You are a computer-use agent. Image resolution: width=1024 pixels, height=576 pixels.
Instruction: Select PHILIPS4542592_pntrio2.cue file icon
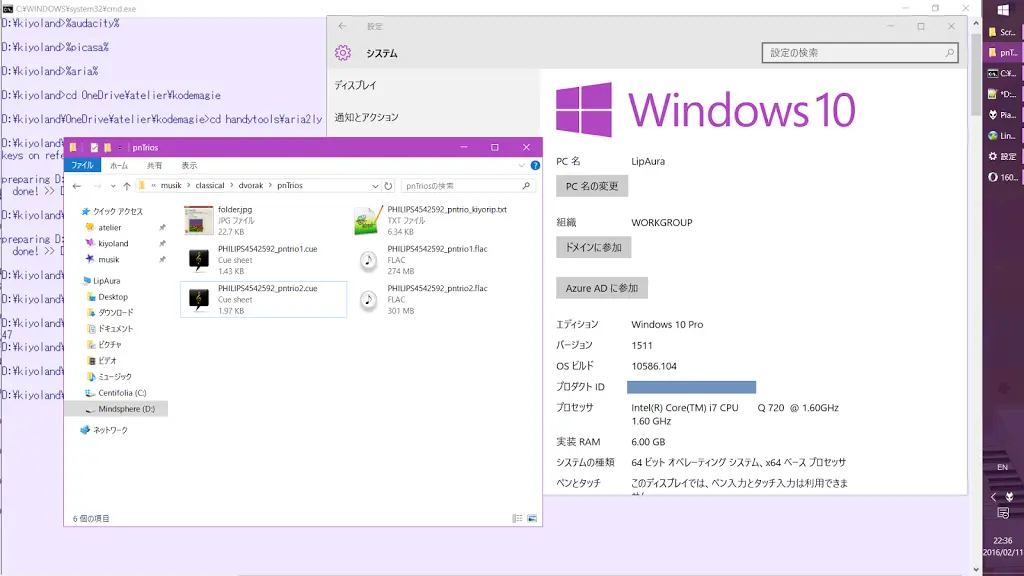(x=199, y=299)
